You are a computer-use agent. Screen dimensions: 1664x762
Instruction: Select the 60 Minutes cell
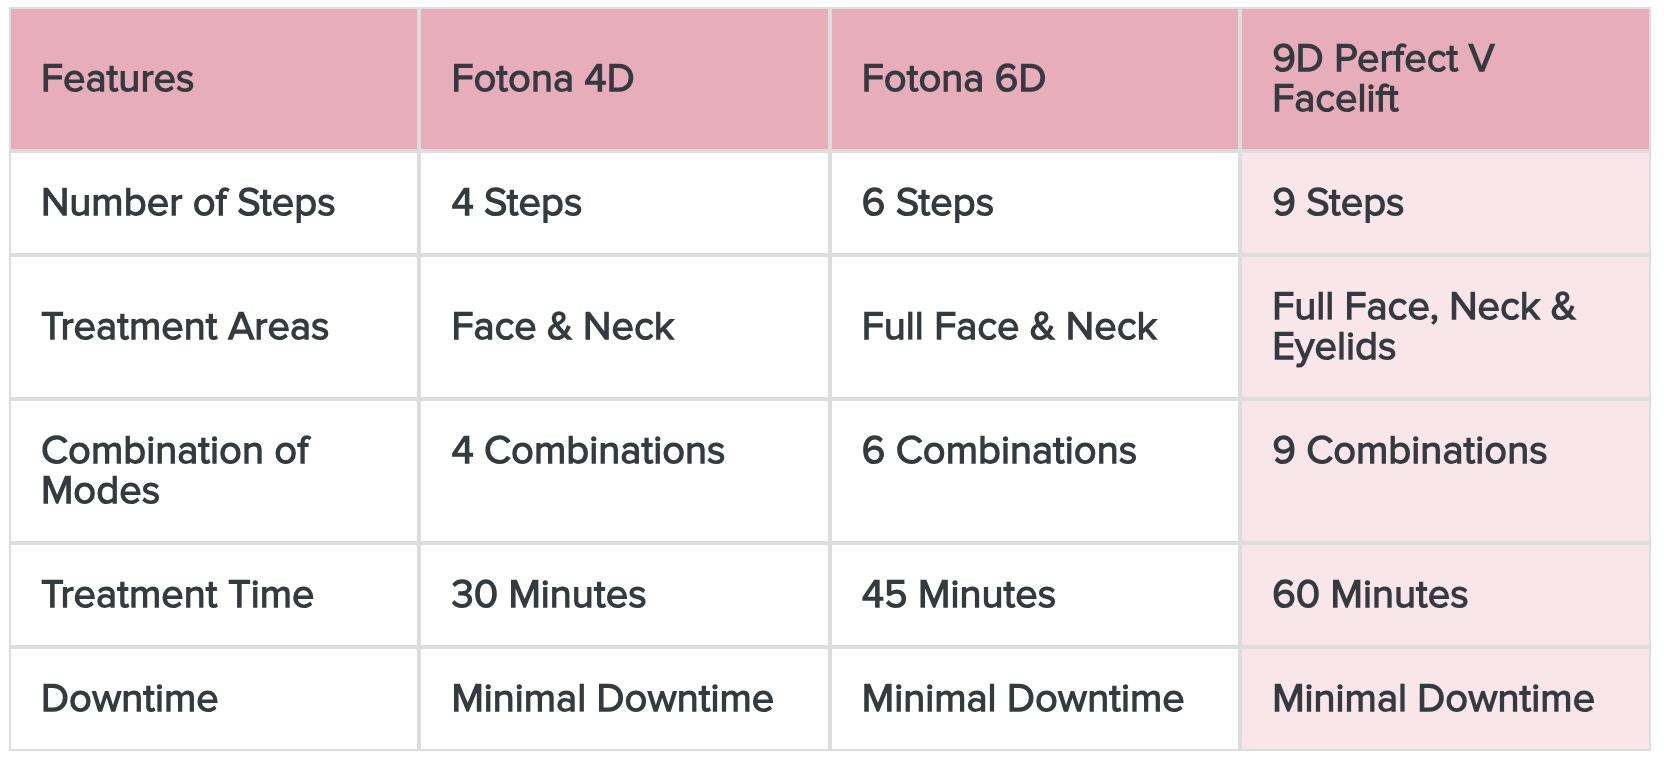(x=1370, y=595)
